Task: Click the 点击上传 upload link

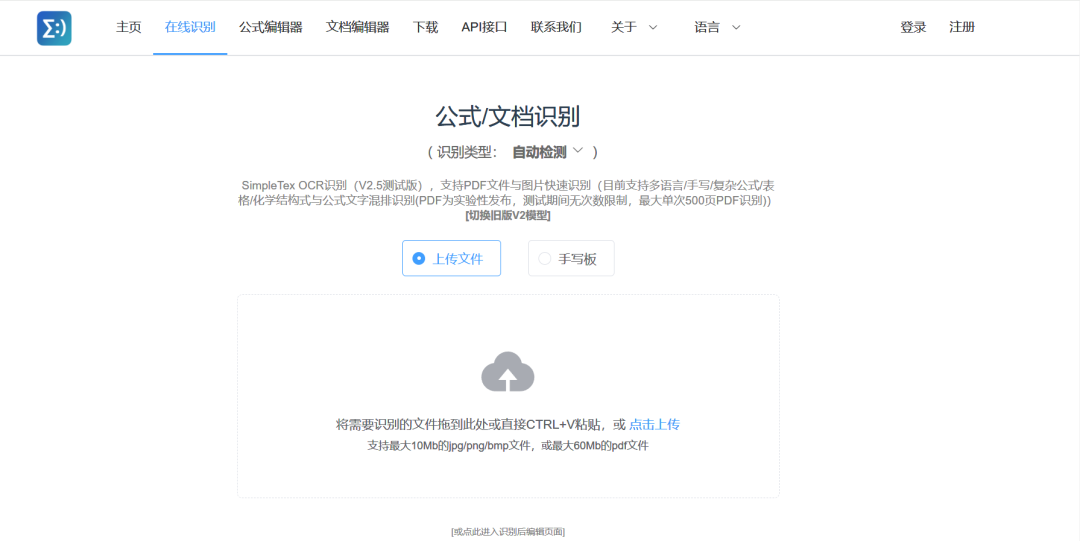Action: [x=654, y=424]
